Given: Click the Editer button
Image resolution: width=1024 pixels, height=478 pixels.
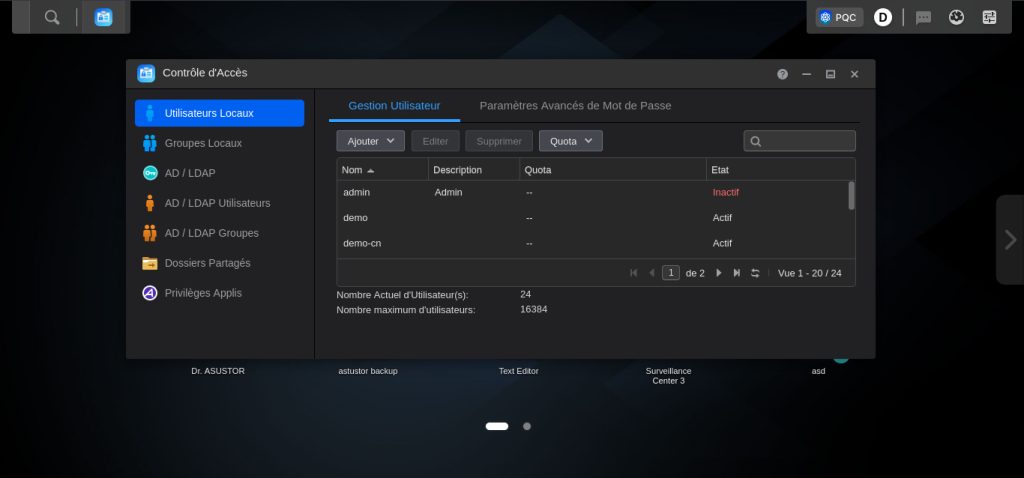Looking at the screenshot, I should (x=436, y=141).
